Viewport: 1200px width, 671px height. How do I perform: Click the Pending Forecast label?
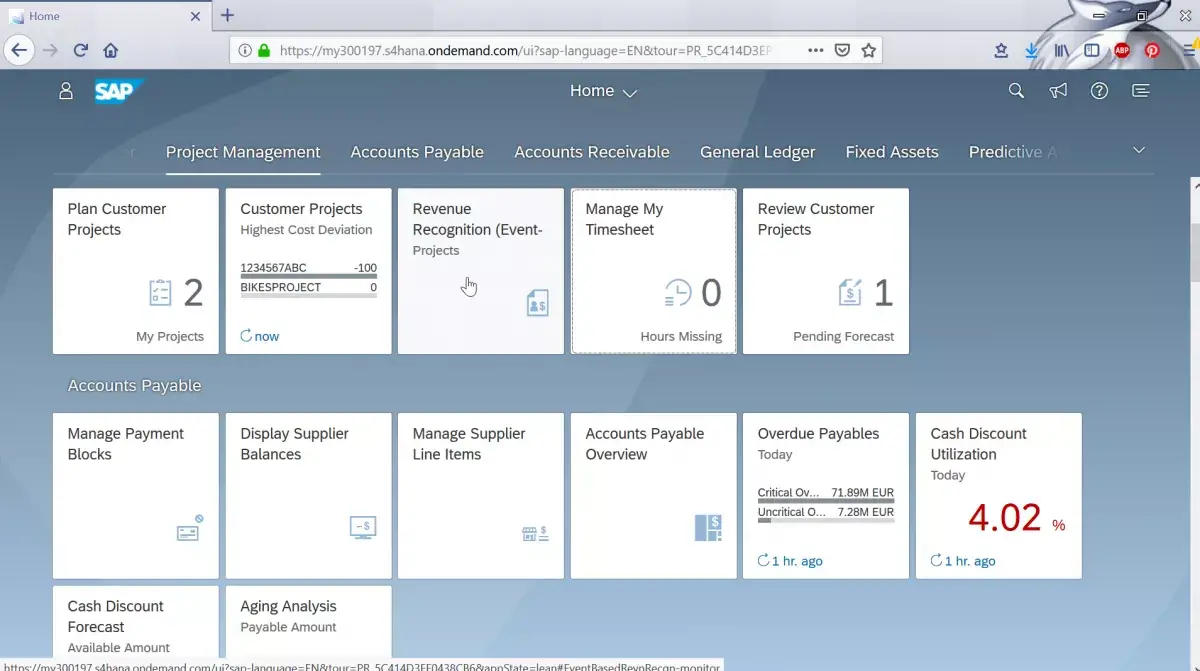(x=844, y=337)
